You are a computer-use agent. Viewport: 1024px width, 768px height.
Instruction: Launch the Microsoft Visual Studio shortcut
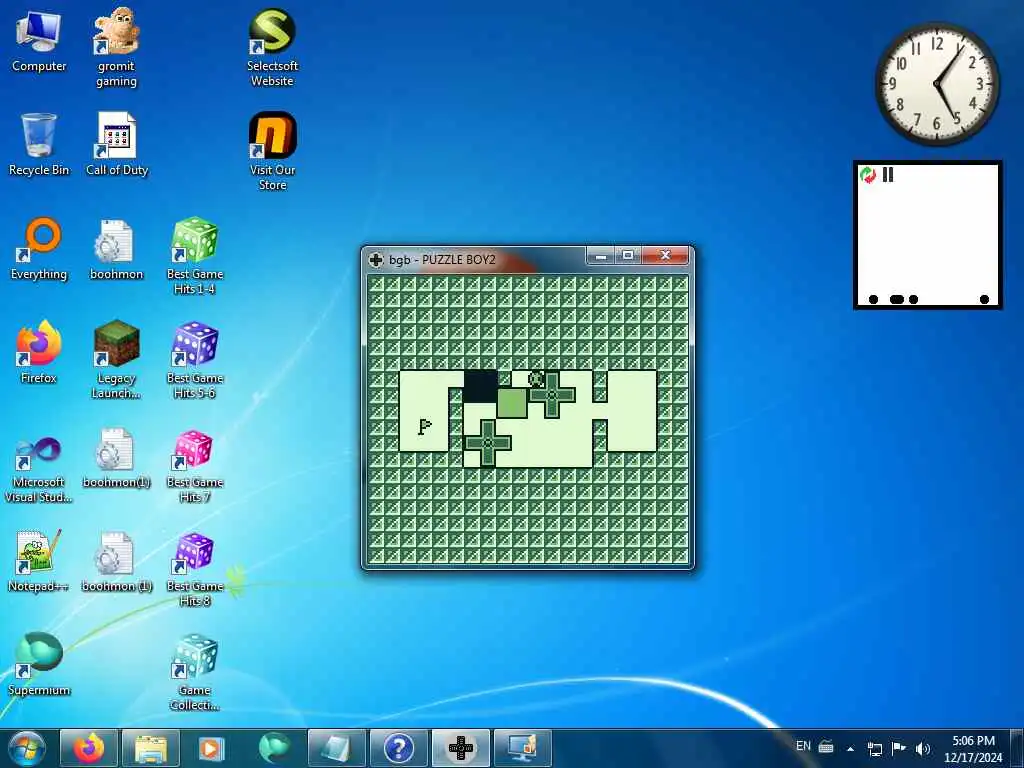[39, 469]
